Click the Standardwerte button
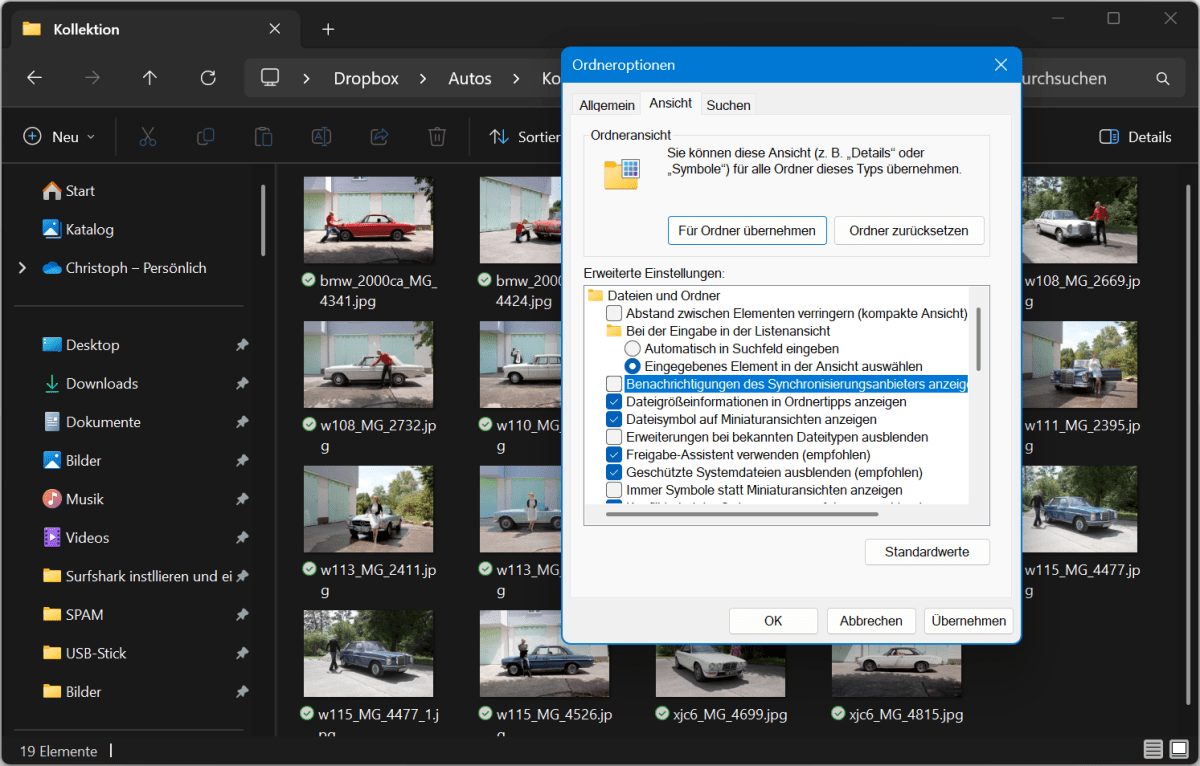1200x766 pixels. (927, 552)
